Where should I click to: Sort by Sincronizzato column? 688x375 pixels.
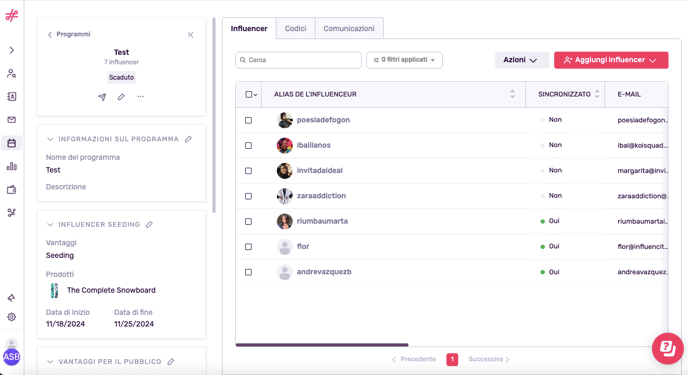coord(597,94)
